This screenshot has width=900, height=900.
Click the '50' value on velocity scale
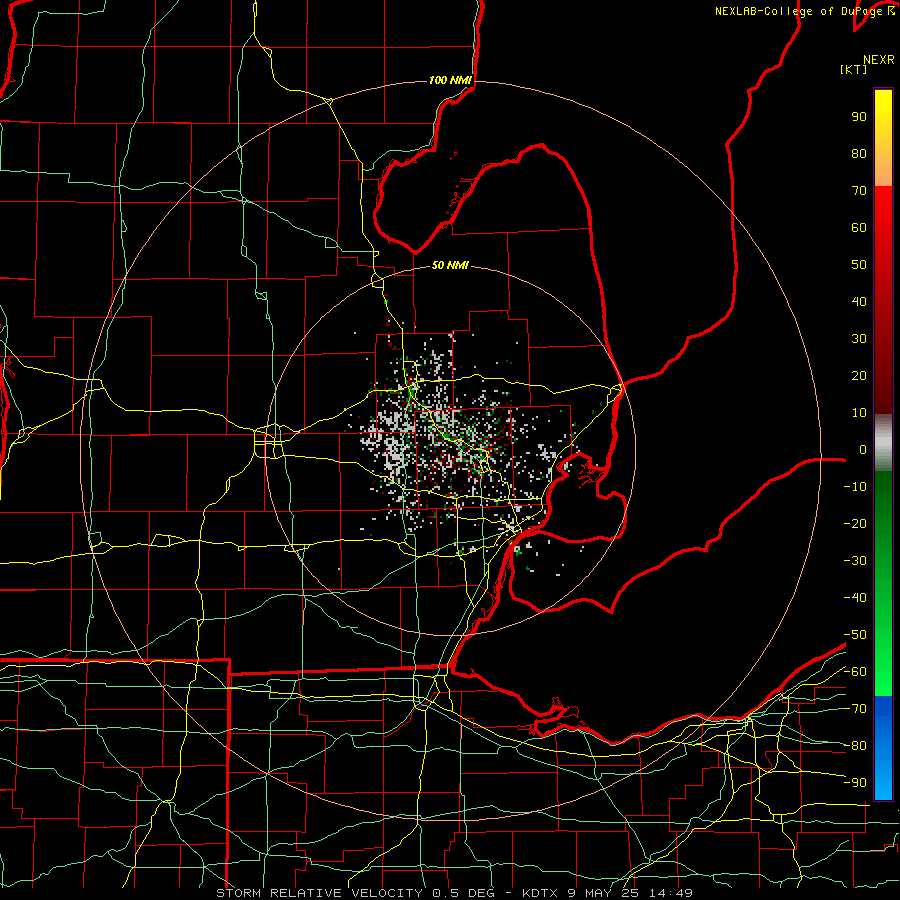(859, 265)
